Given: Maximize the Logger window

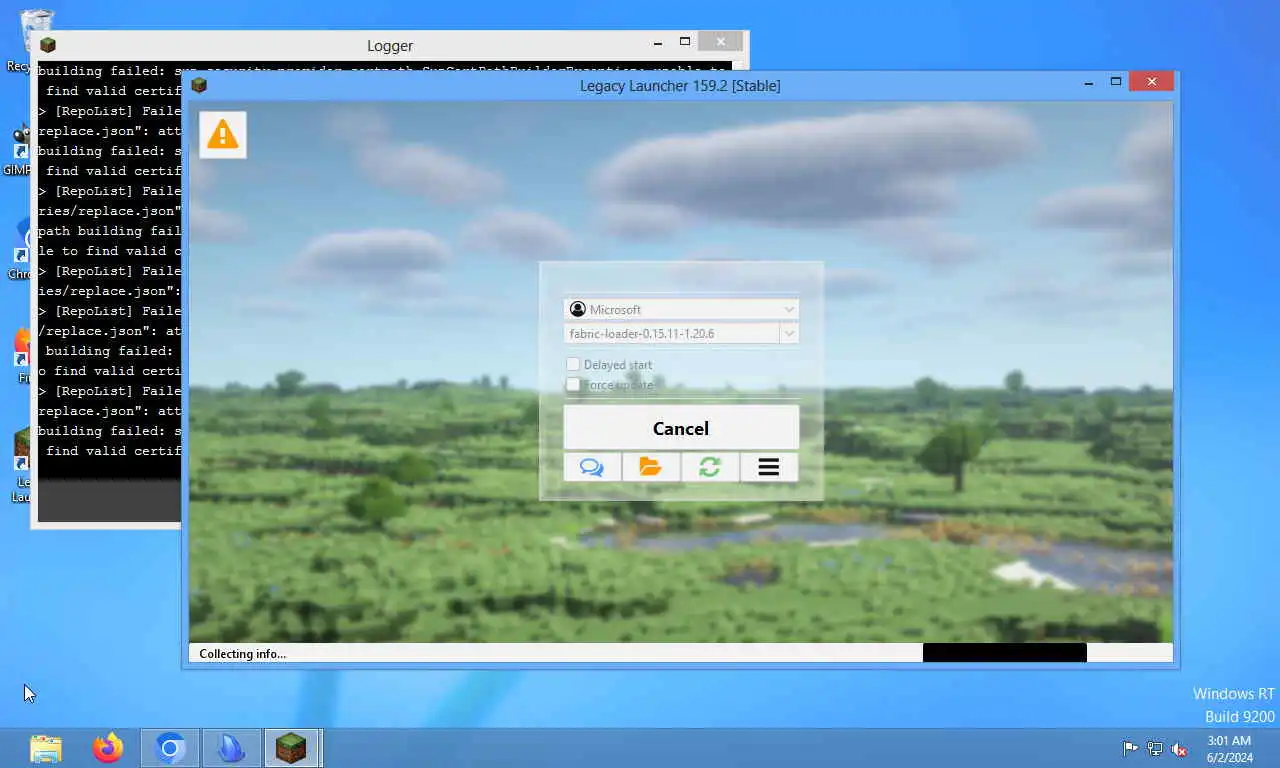Looking at the screenshot, I should point(685,42).
